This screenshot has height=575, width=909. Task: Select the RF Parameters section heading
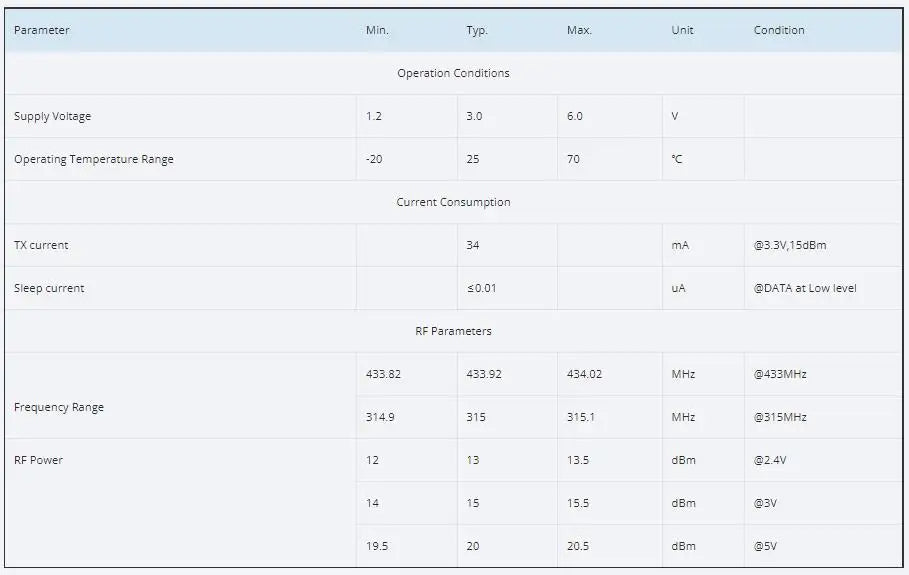coord(453,331)
